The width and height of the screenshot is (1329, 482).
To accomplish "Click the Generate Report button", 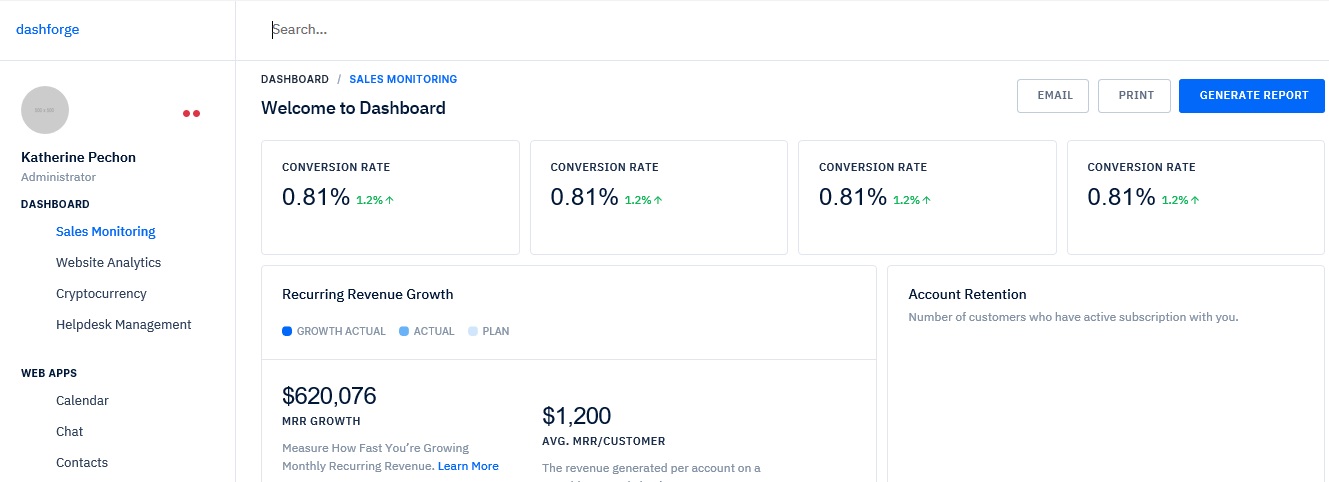I will pos(1252,96).
